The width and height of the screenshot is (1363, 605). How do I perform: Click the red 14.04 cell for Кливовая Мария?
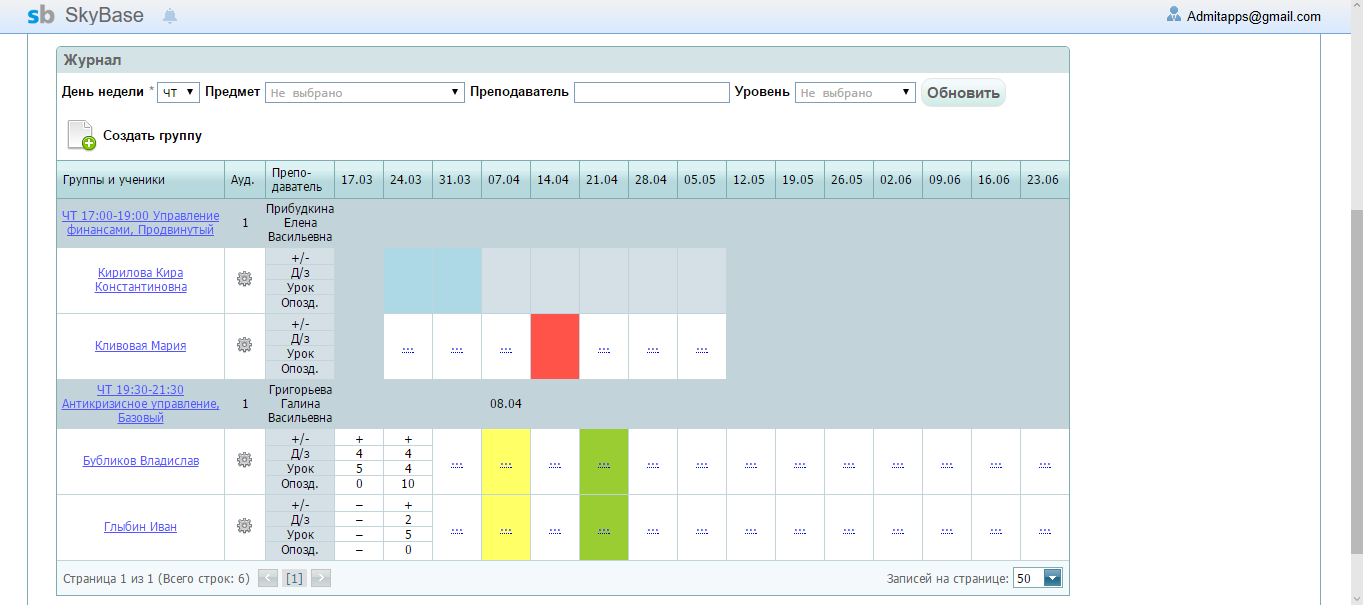[554, 346]
